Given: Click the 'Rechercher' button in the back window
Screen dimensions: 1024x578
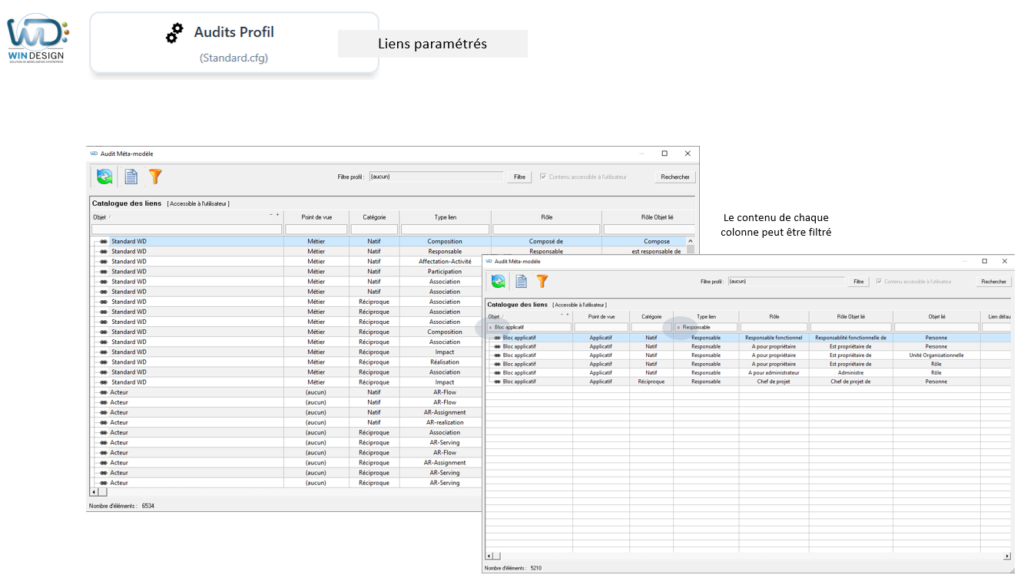Looking at the screenshot, I should click(675, 176).
